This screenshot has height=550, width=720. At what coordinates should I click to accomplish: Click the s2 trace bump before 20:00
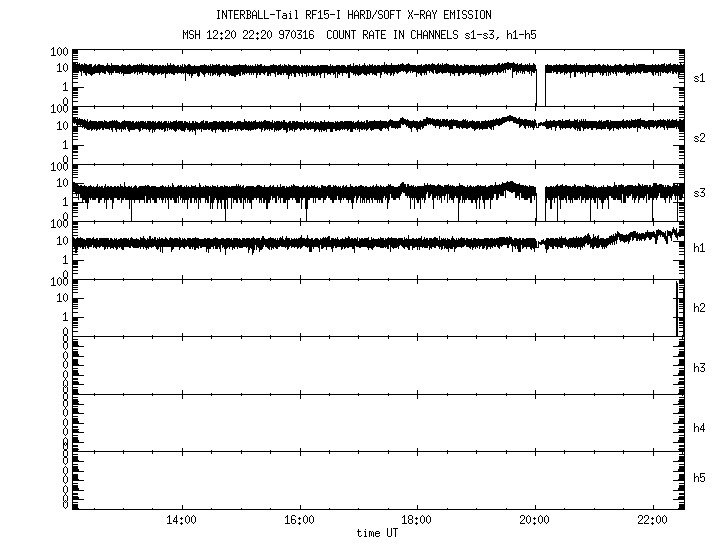510,119
